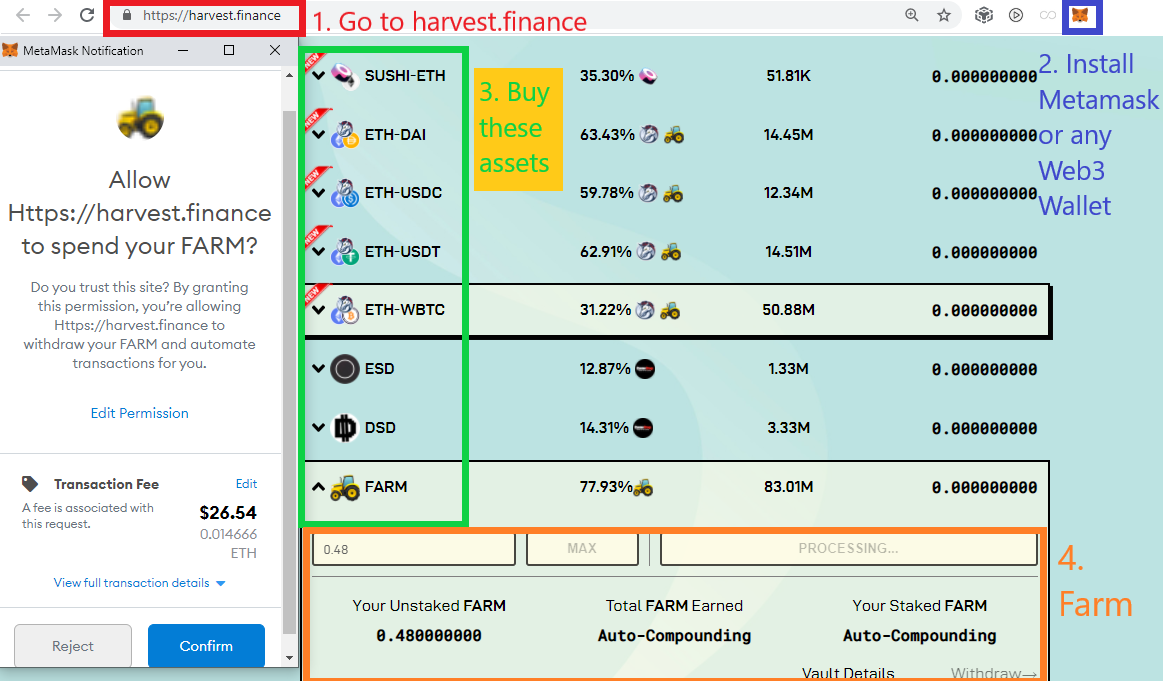Click the browser back arrow

point(23,15)
